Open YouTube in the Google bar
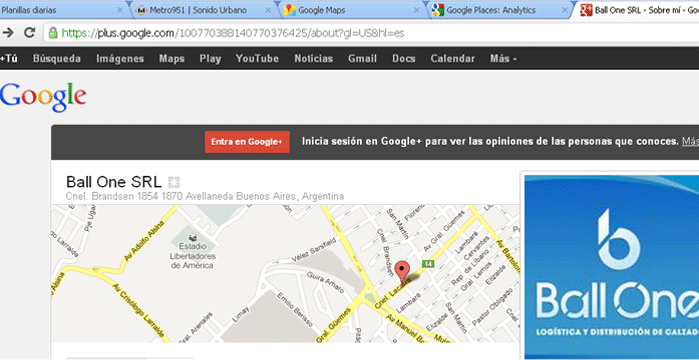Image resolution: width=699 pixels, height=360 pixels. click(257, 59)
